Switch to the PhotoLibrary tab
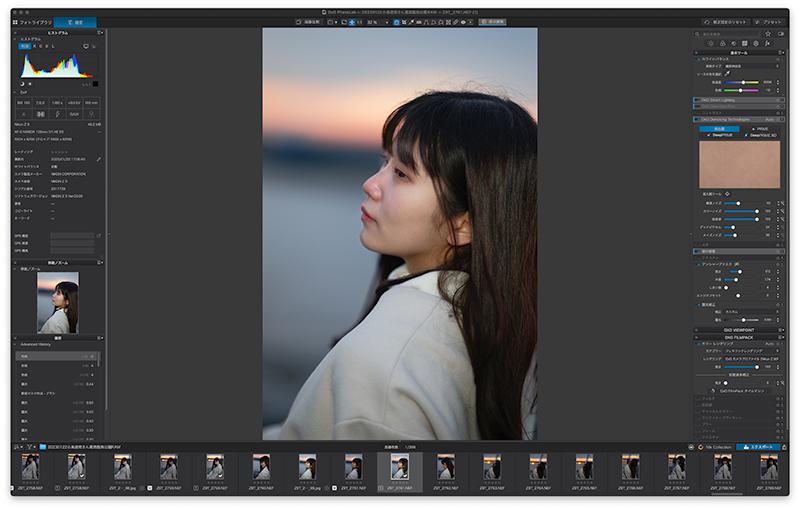800x509 pixels. (x=32, y=21)
